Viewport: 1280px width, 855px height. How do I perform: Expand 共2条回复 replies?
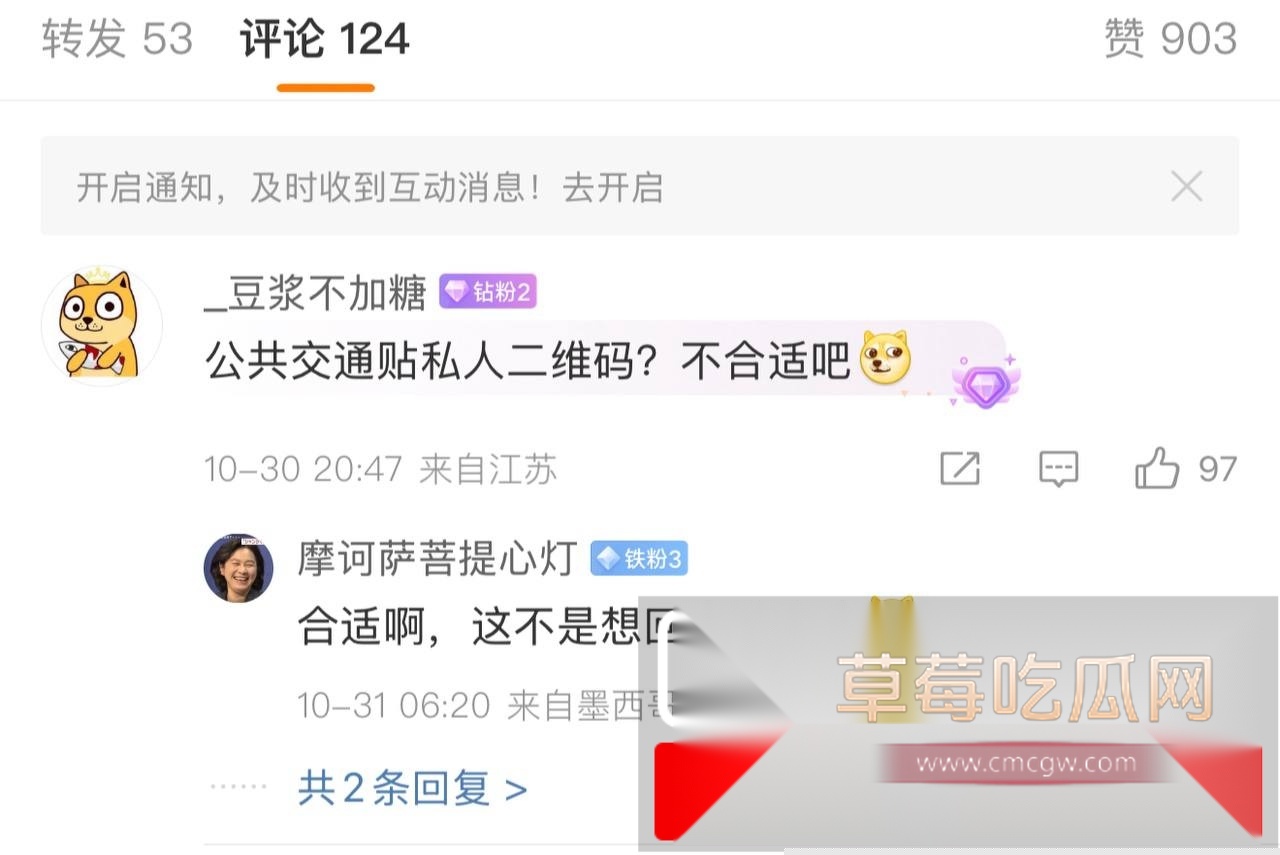412,789
